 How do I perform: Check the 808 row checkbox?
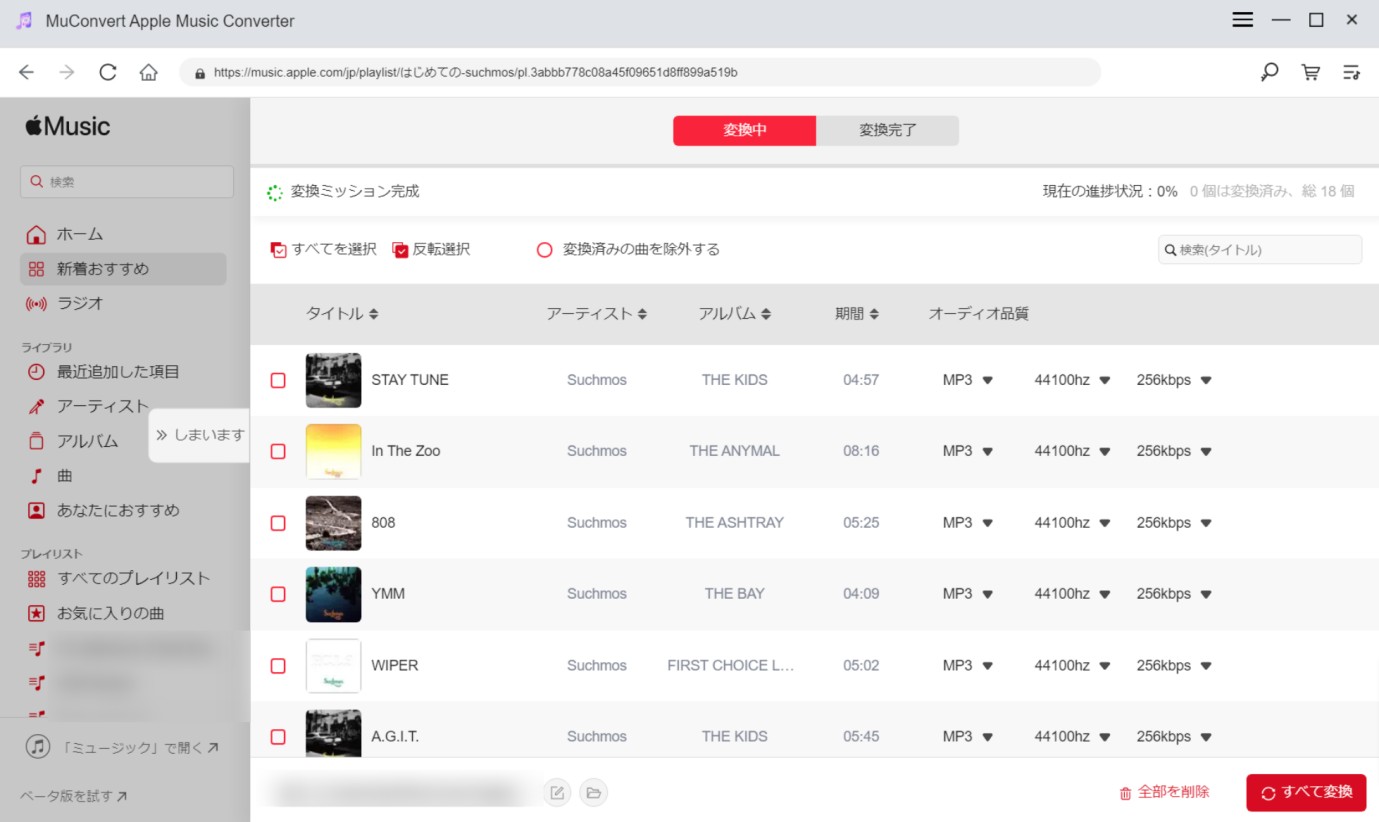[x=278, y=523]
